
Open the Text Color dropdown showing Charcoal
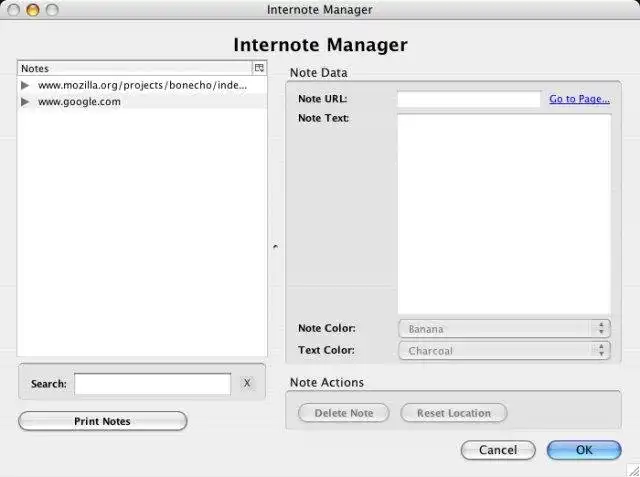[504, 351]
